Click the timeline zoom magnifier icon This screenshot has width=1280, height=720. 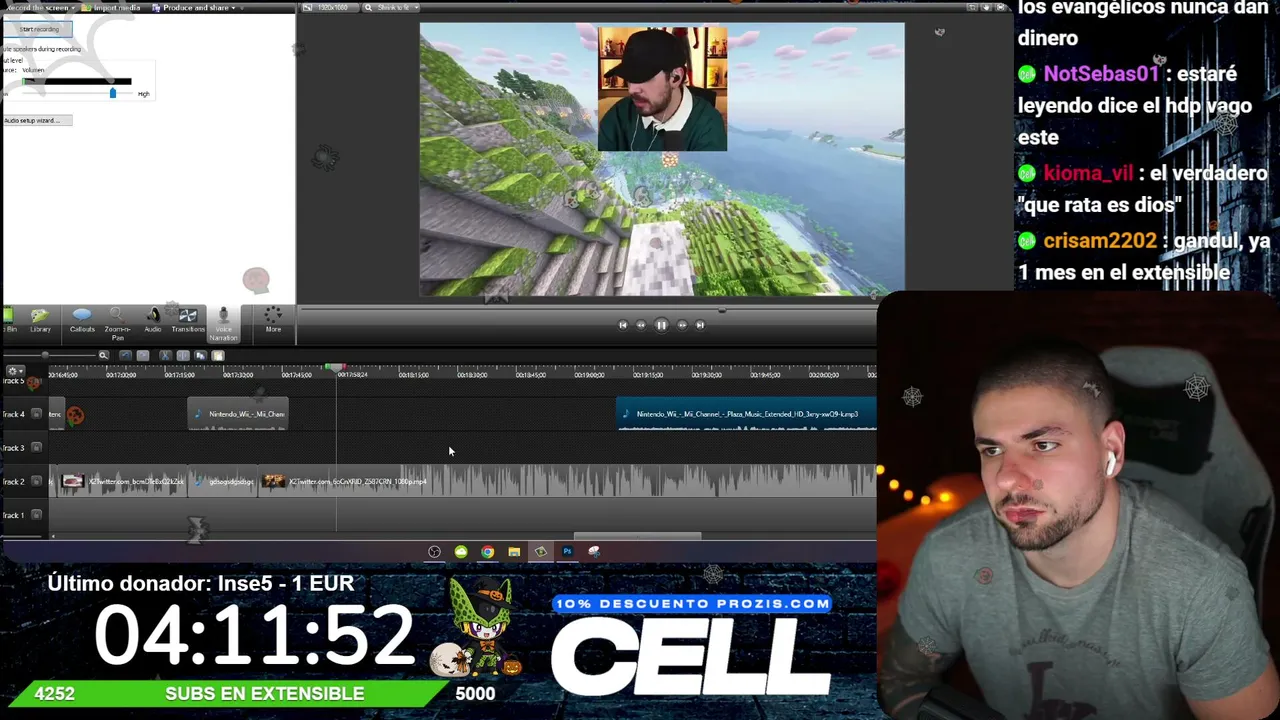(x=103, y=355)
